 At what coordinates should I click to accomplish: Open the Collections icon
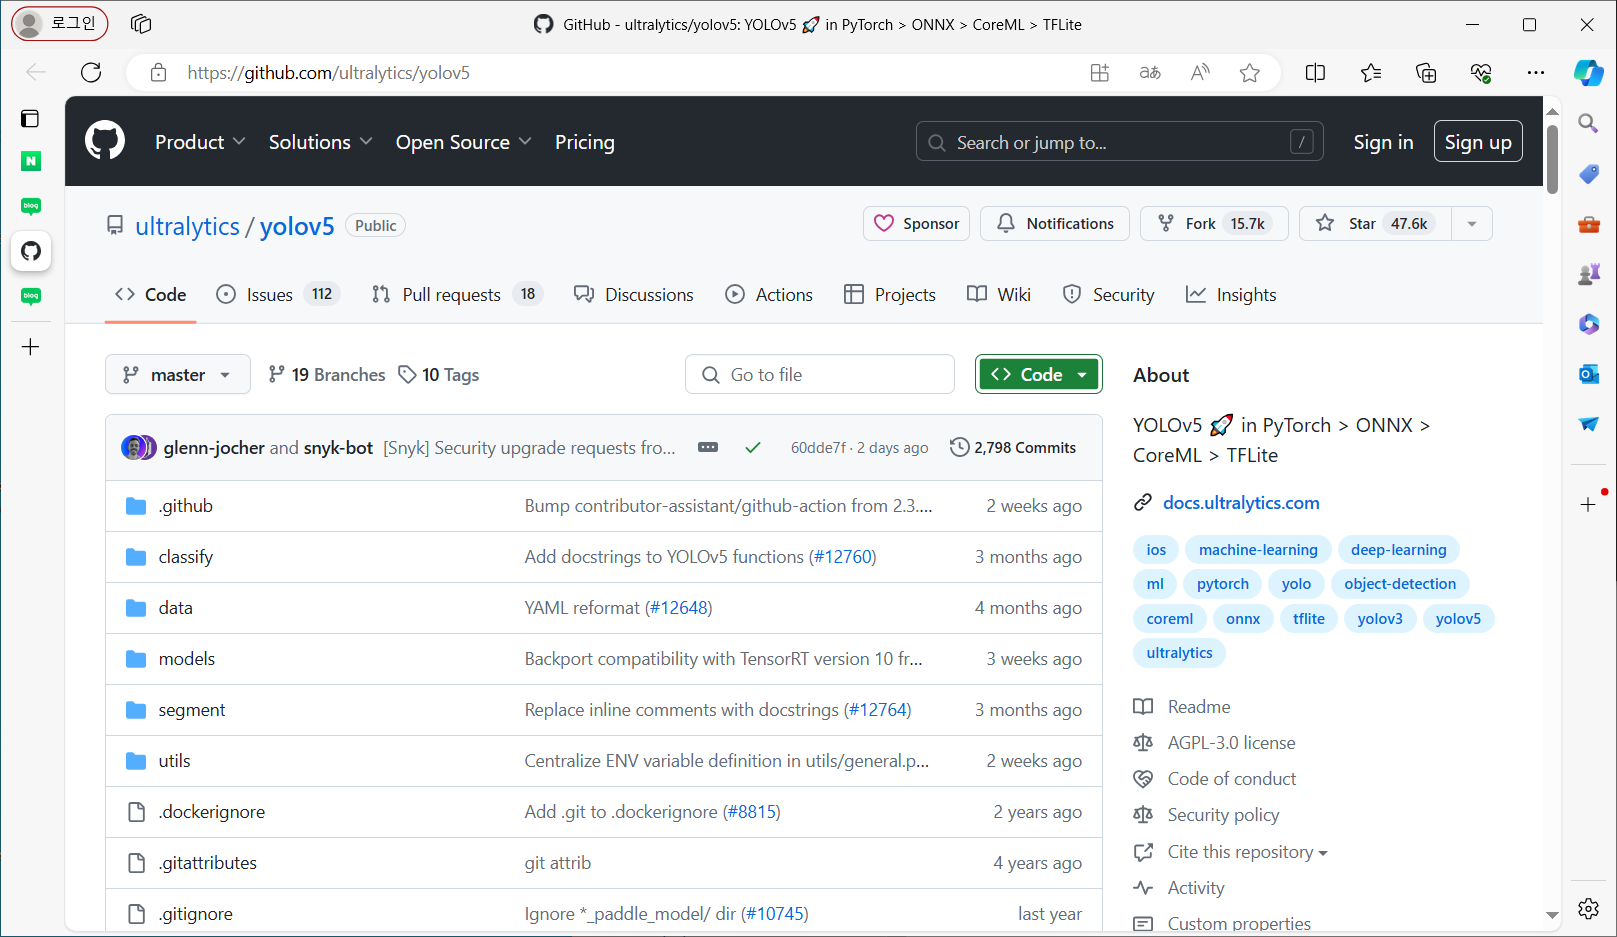[x=1426, y=72]
